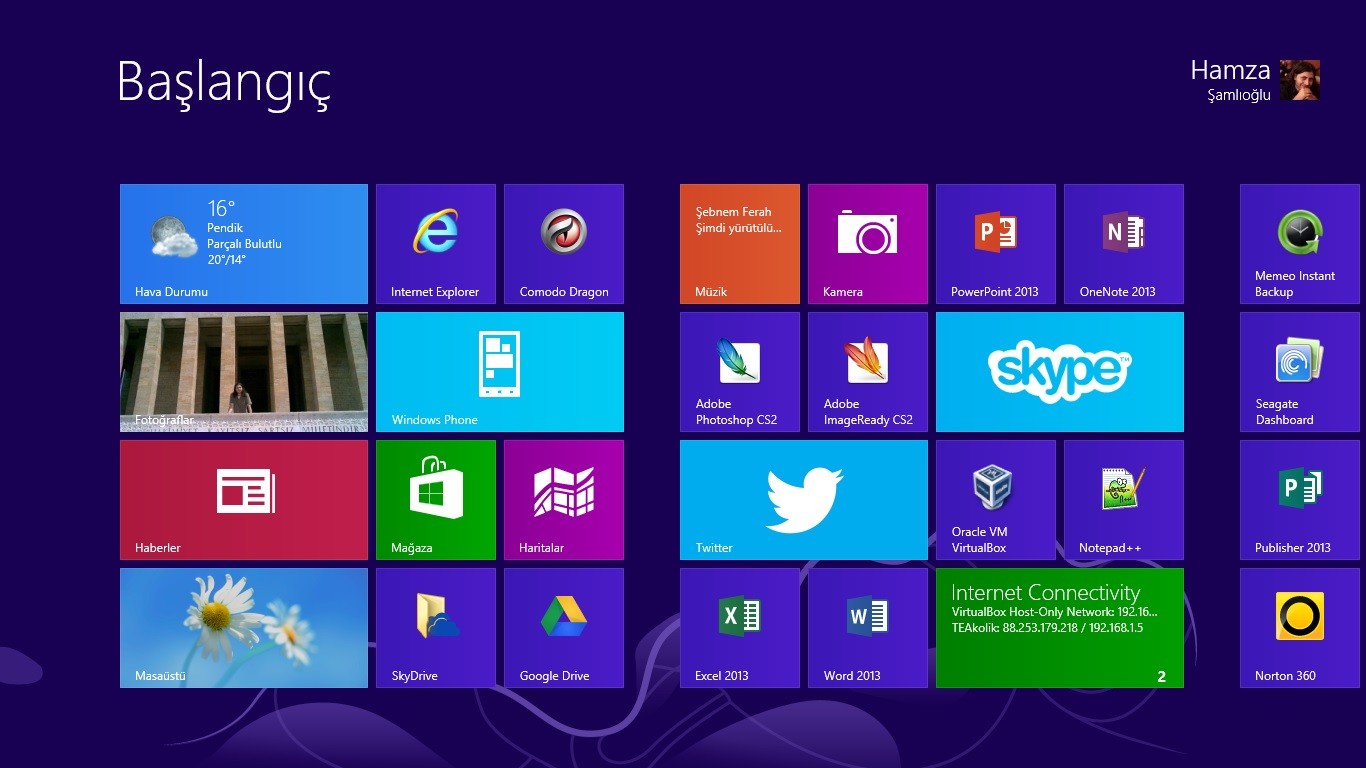Open the Internet Connectivity tile
Image resolution: width=1366 pixels, height=768 pixels.
[1060, 628]
